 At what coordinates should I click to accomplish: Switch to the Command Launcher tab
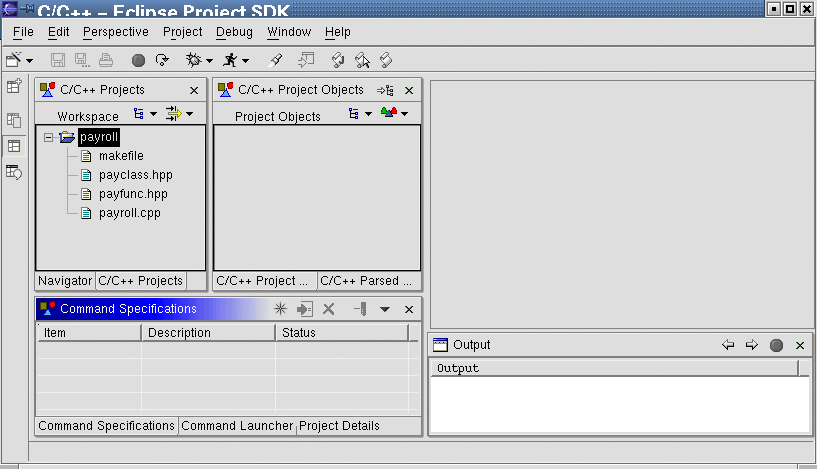237,426
